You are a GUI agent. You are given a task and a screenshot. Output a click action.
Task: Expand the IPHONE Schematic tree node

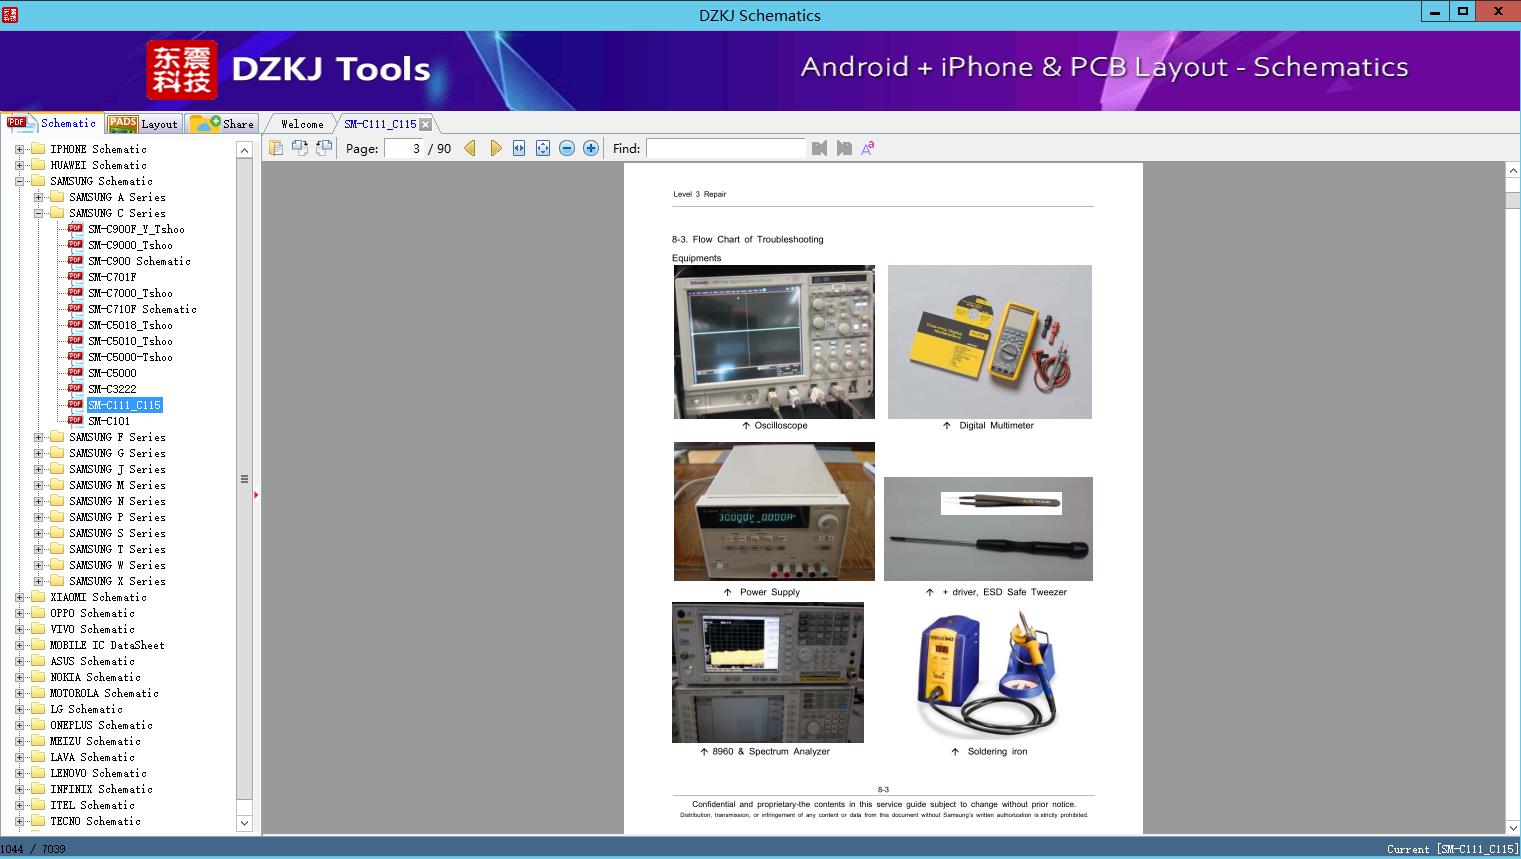[19, 149]
